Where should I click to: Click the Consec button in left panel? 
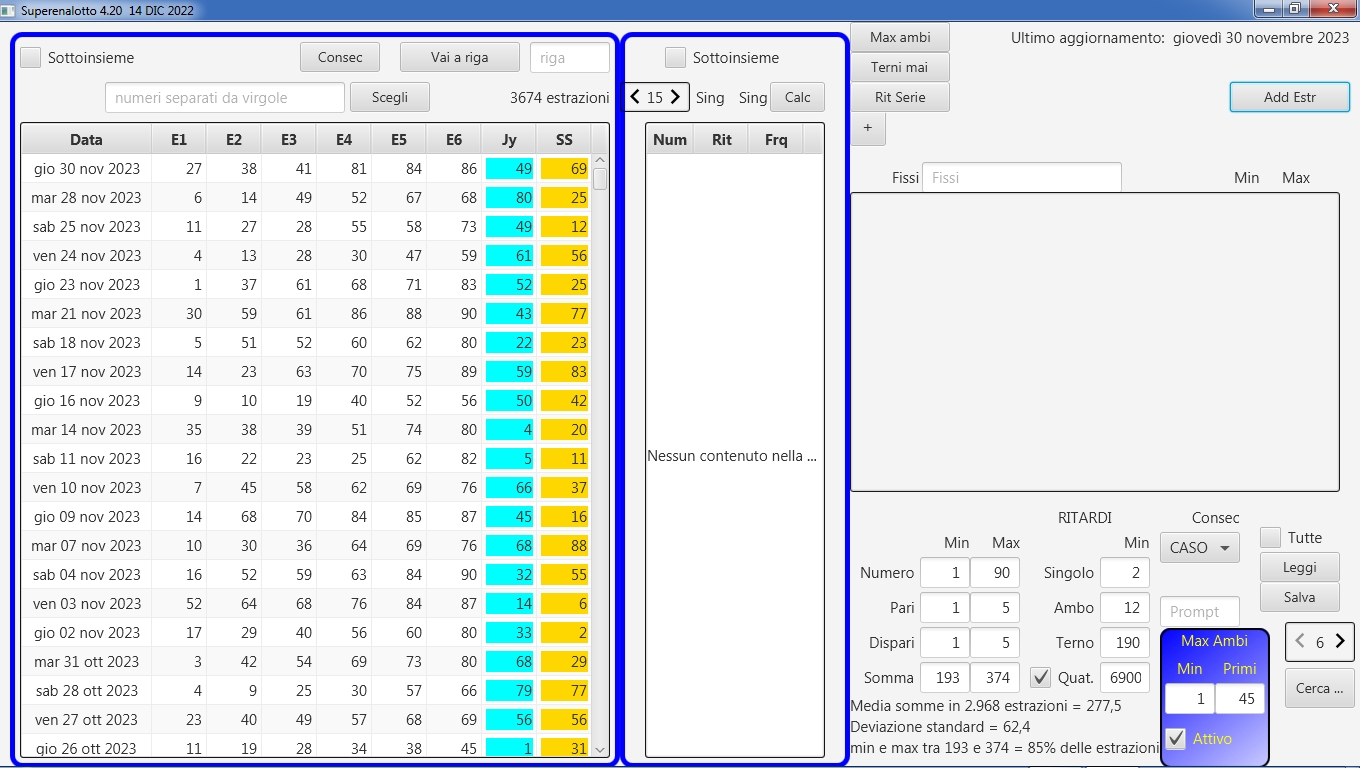(340, 57)
